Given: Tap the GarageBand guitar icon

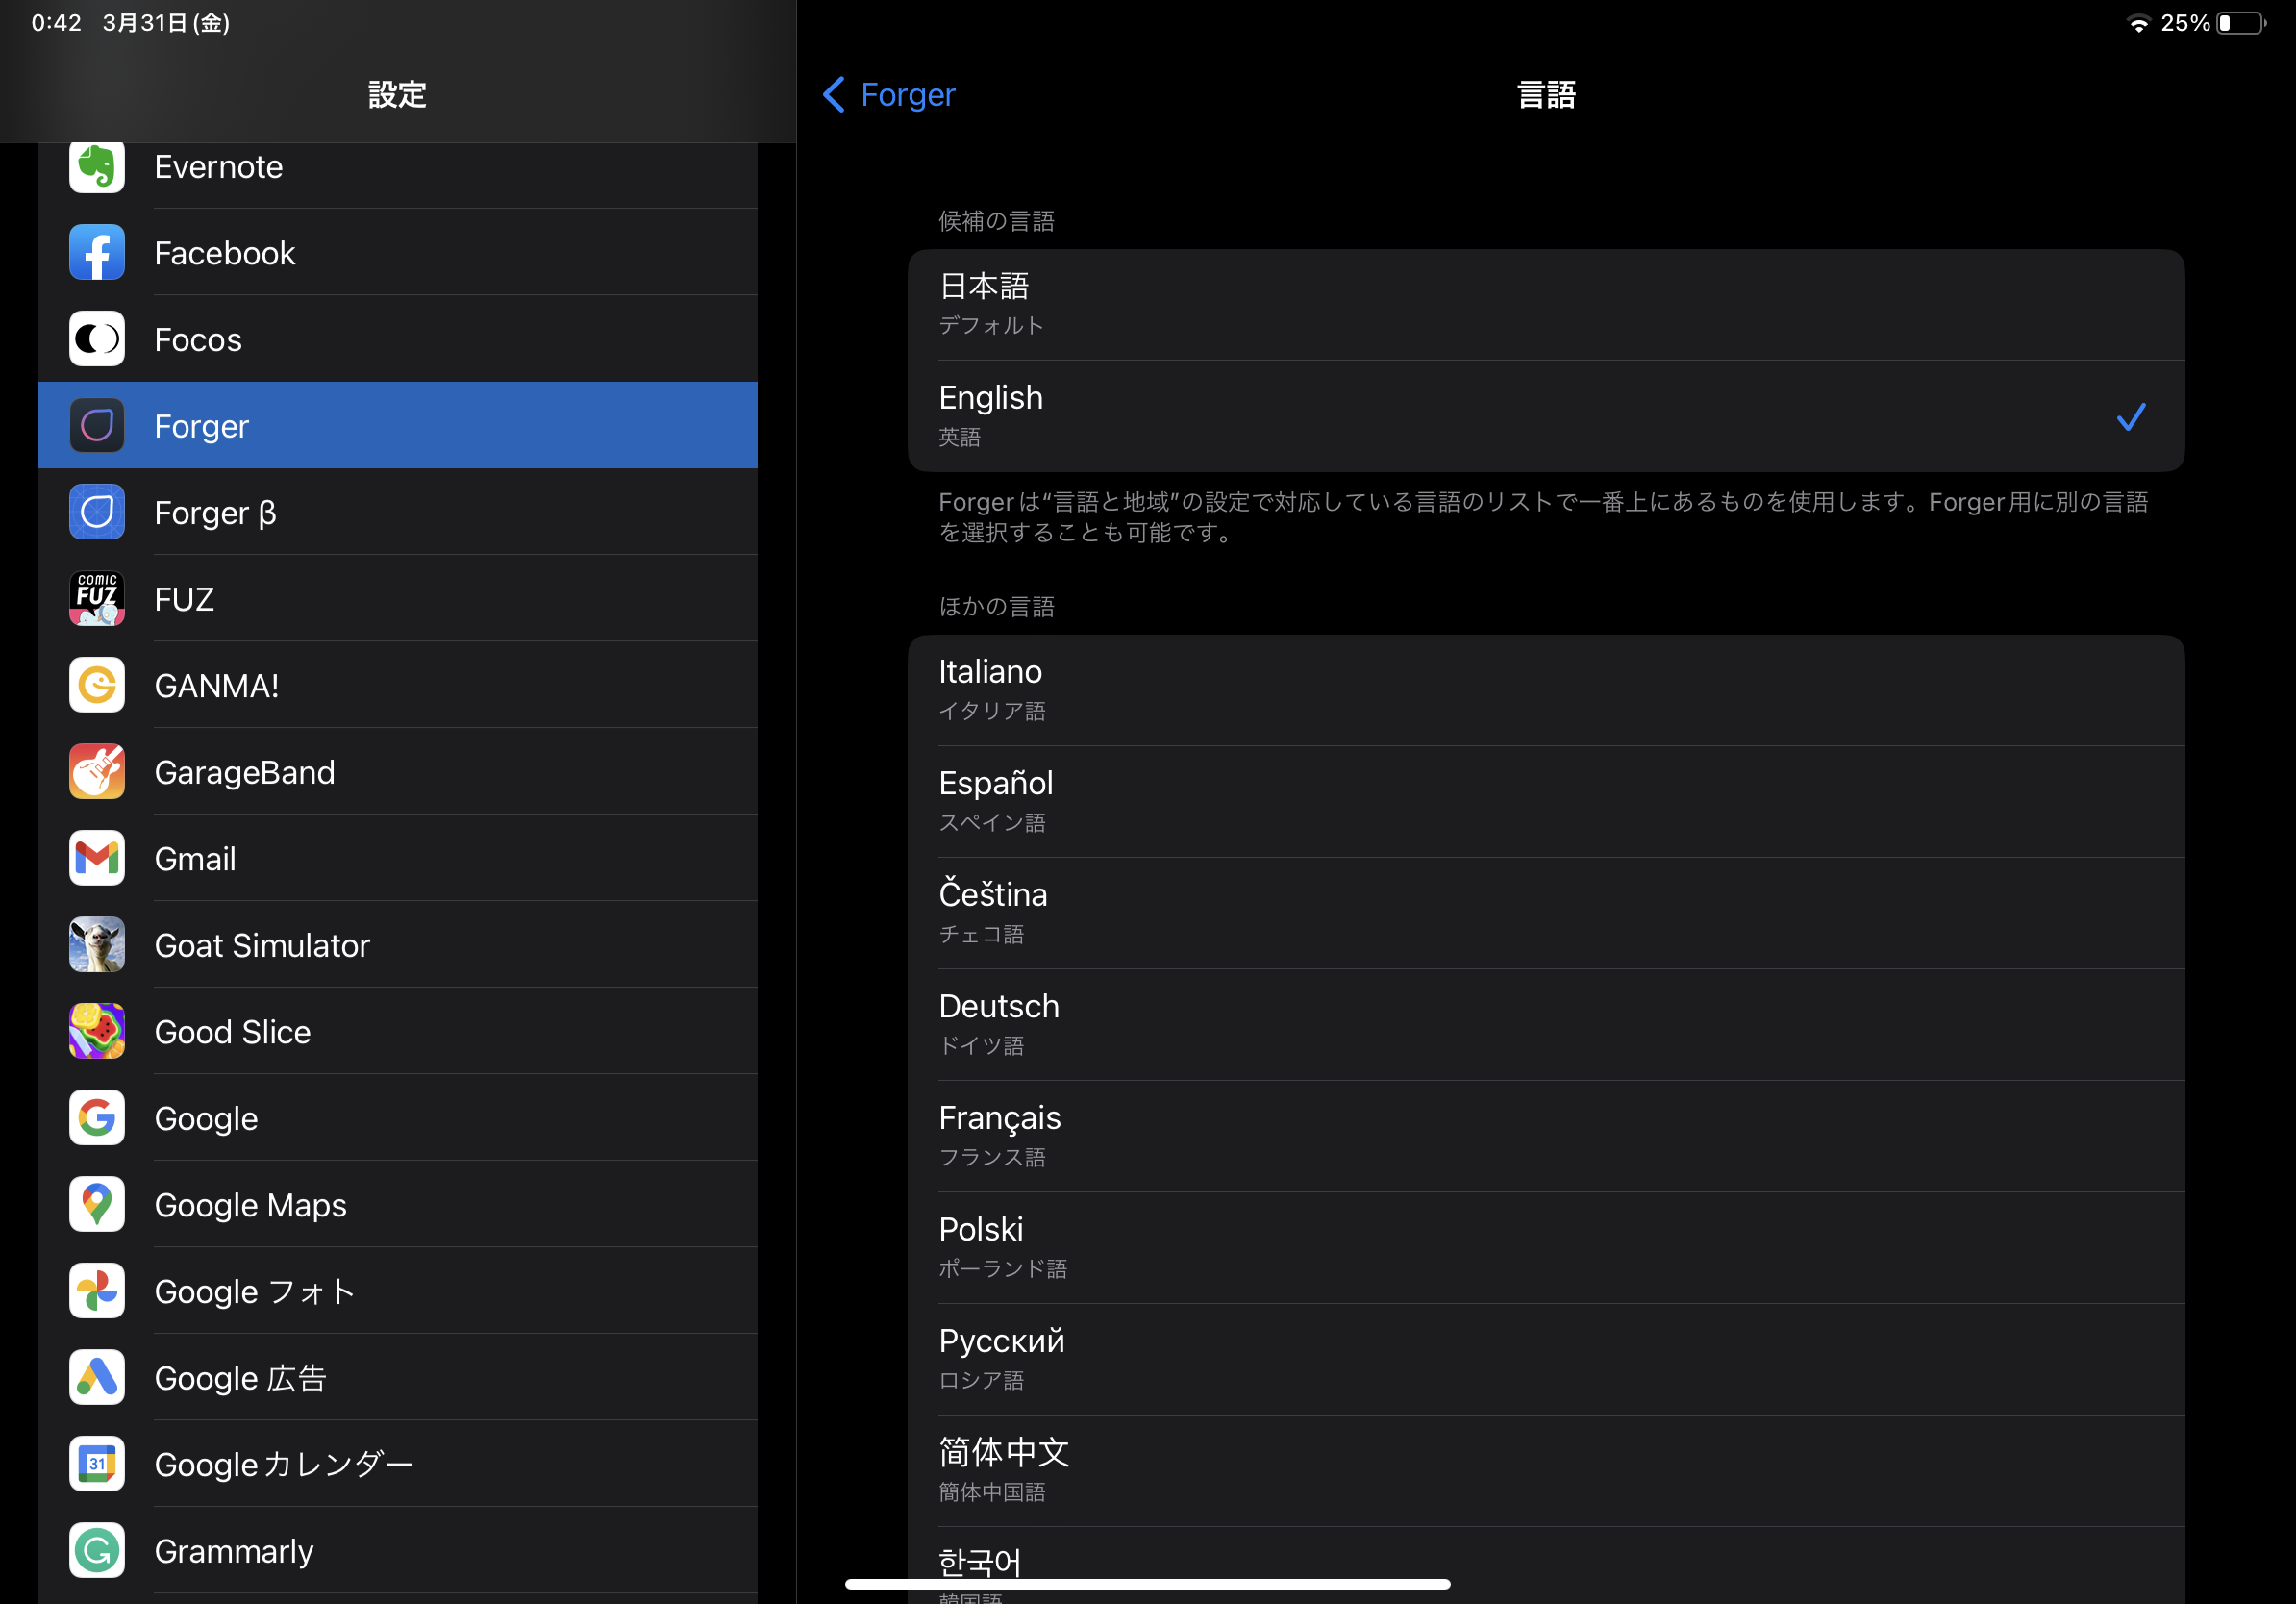Looking at the screenshot, I should coord(97,771).
